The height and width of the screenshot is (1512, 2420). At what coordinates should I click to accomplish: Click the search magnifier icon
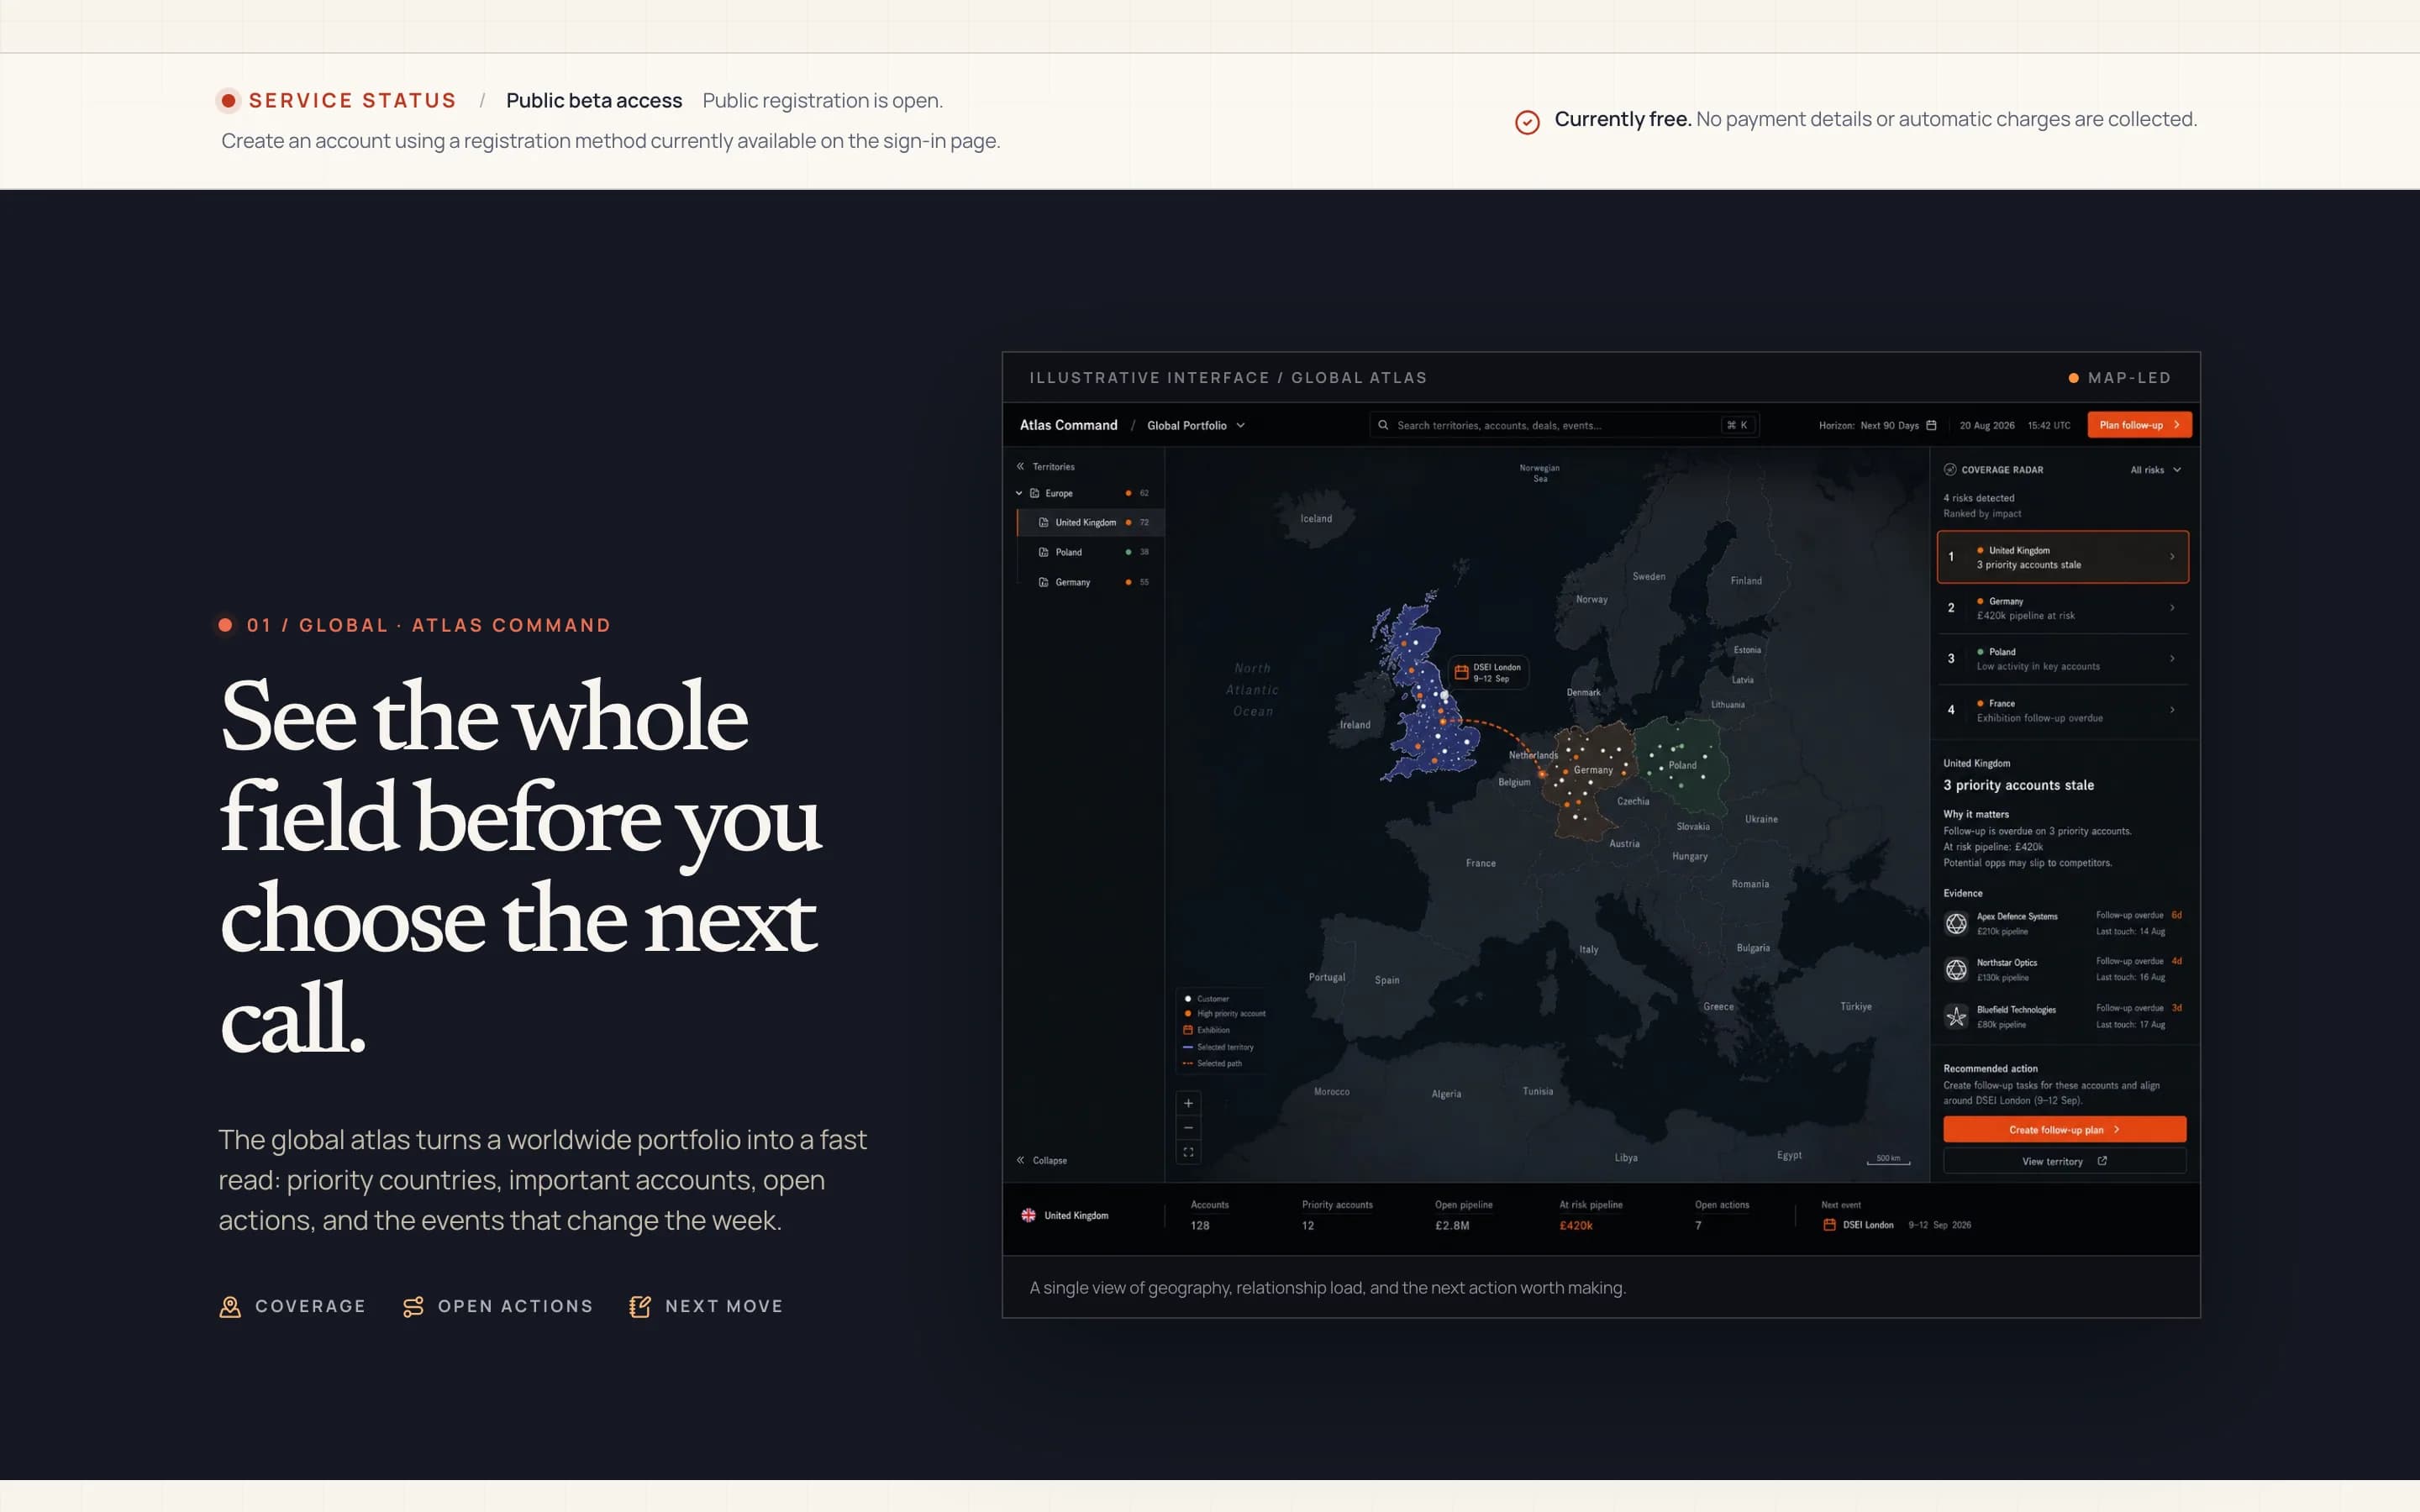point(1383,425)
